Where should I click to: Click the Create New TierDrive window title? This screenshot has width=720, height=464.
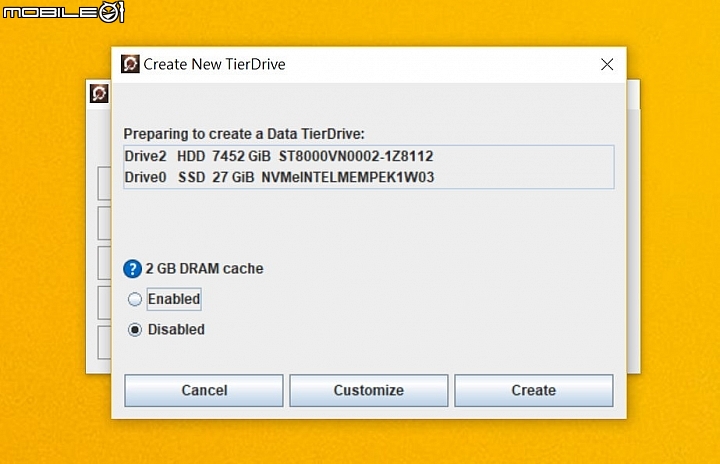[x=214, y=64]
